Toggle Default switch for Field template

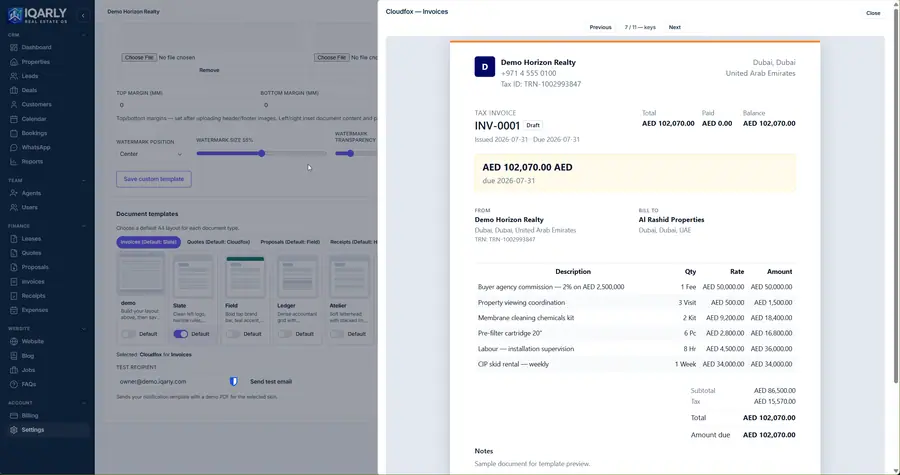coord(232,334)
